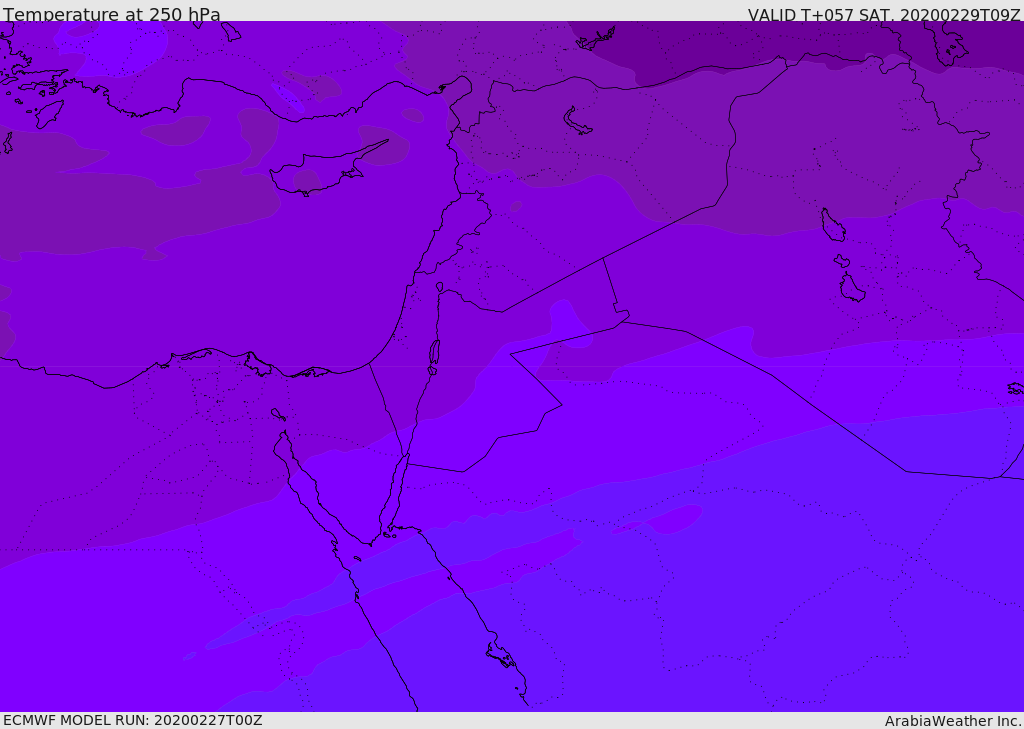Click the 'Temperature at 250 hPa' title

pyautogui.click(x=112, y=15)
